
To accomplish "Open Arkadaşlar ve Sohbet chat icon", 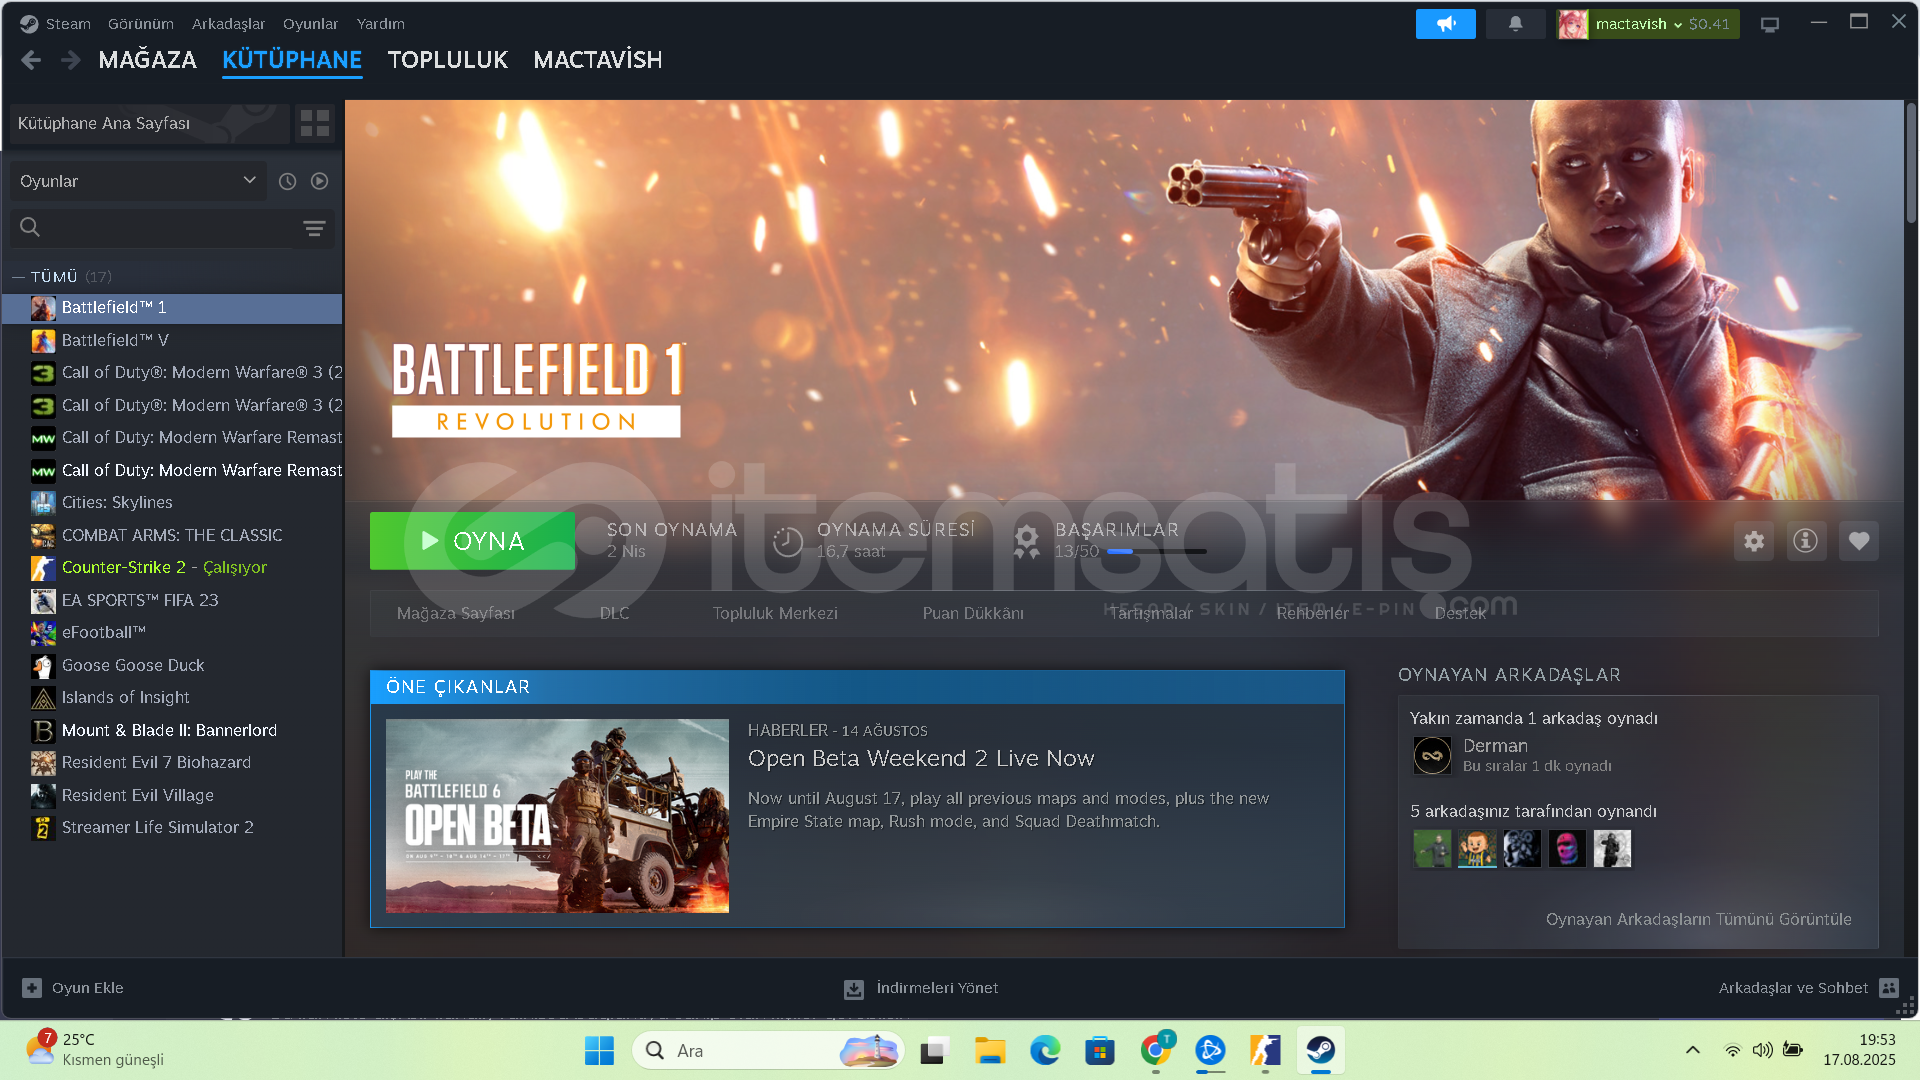I will pos(1889,988).
